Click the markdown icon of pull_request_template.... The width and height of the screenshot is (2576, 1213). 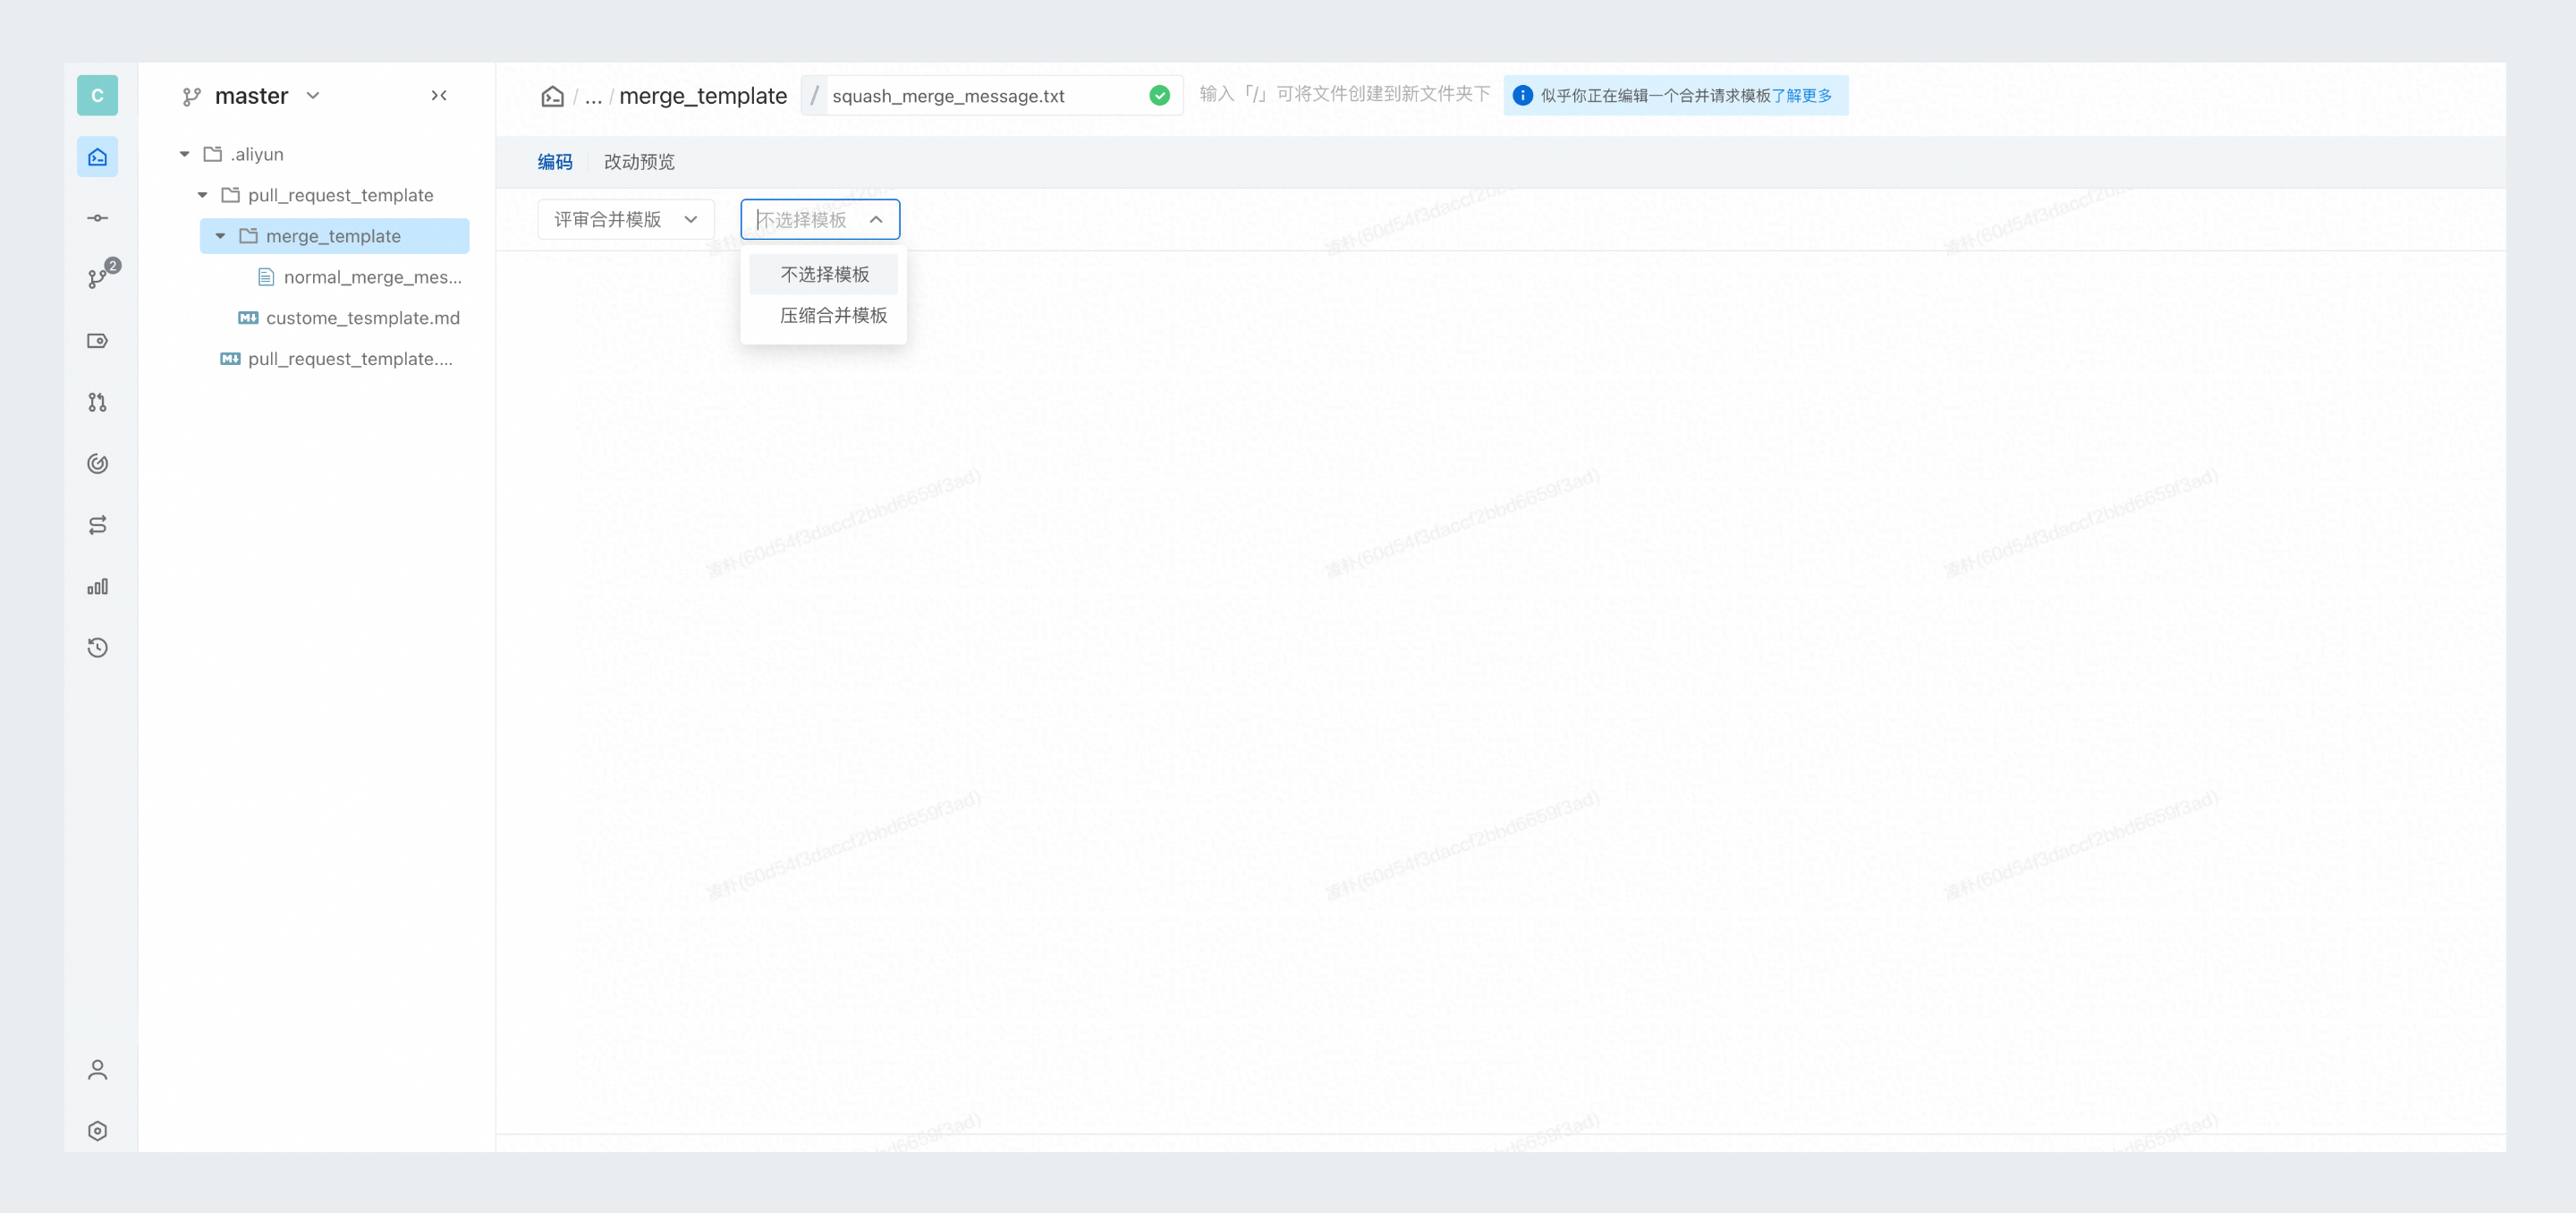230,359
